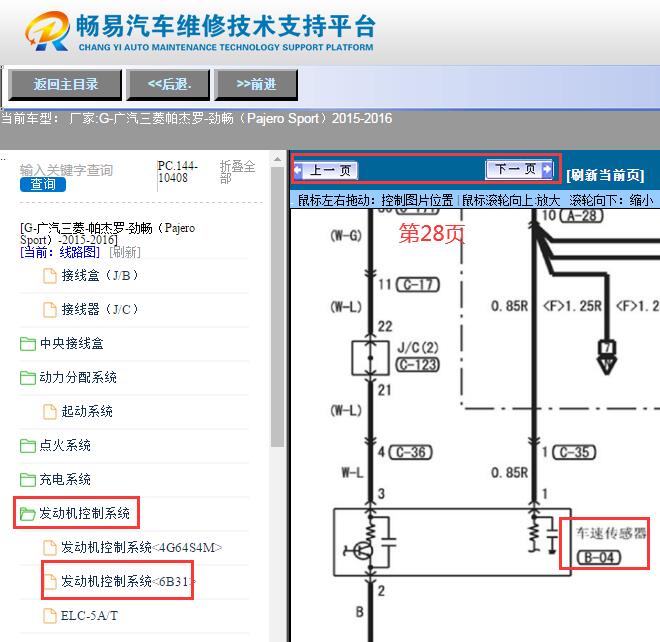Expand the 充电系统 folder
Viewport: 660px width, 642px height.
tap(65, 480)
